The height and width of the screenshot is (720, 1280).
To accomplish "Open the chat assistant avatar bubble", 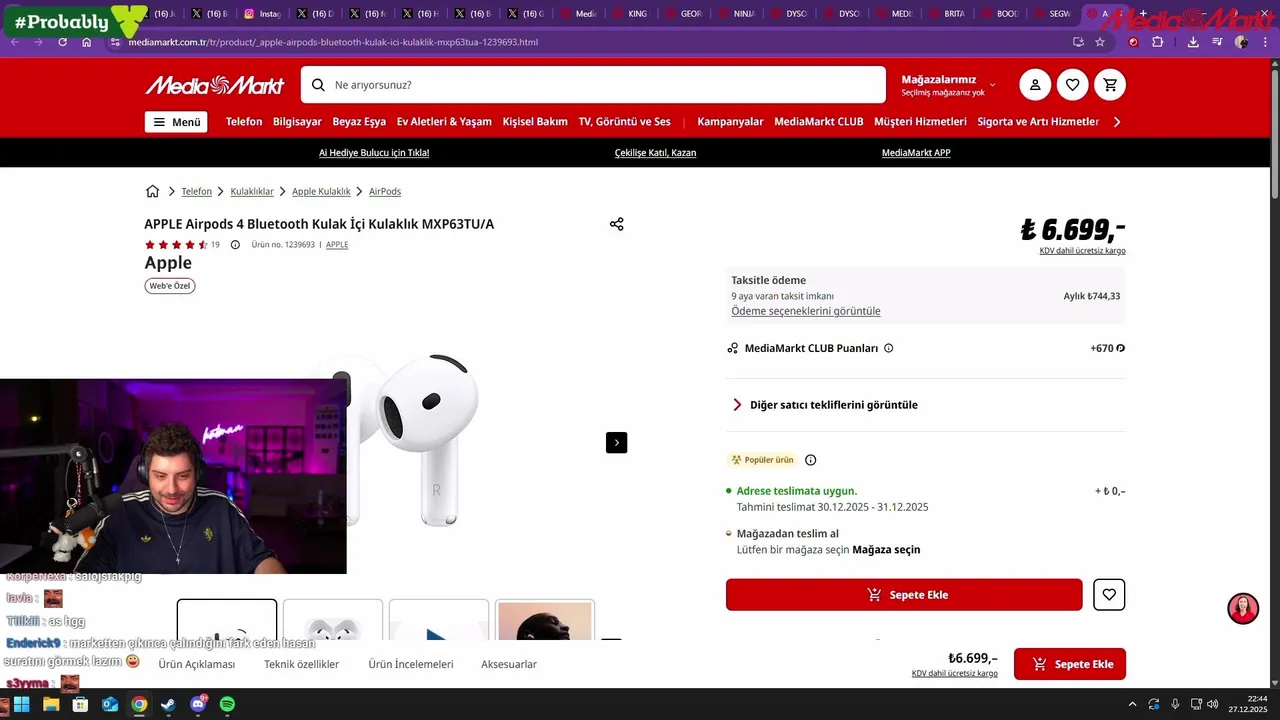I will (1243, 608).
